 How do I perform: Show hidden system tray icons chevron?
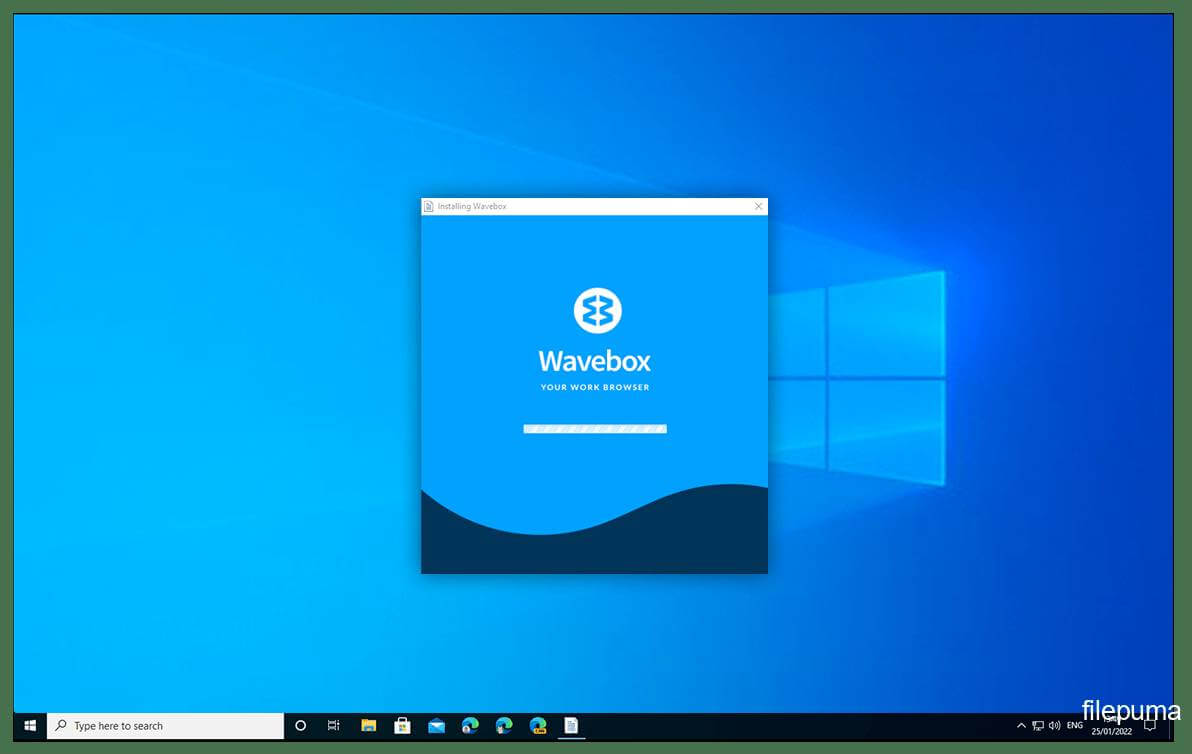pyautogui.click(x=1021, y=726)
